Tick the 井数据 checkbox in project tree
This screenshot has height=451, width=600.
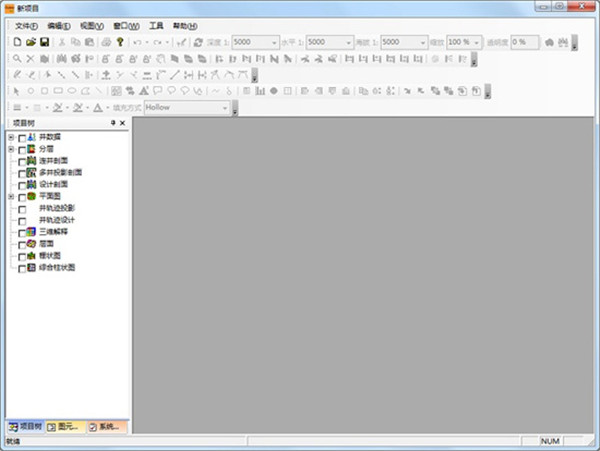[22, 137]
